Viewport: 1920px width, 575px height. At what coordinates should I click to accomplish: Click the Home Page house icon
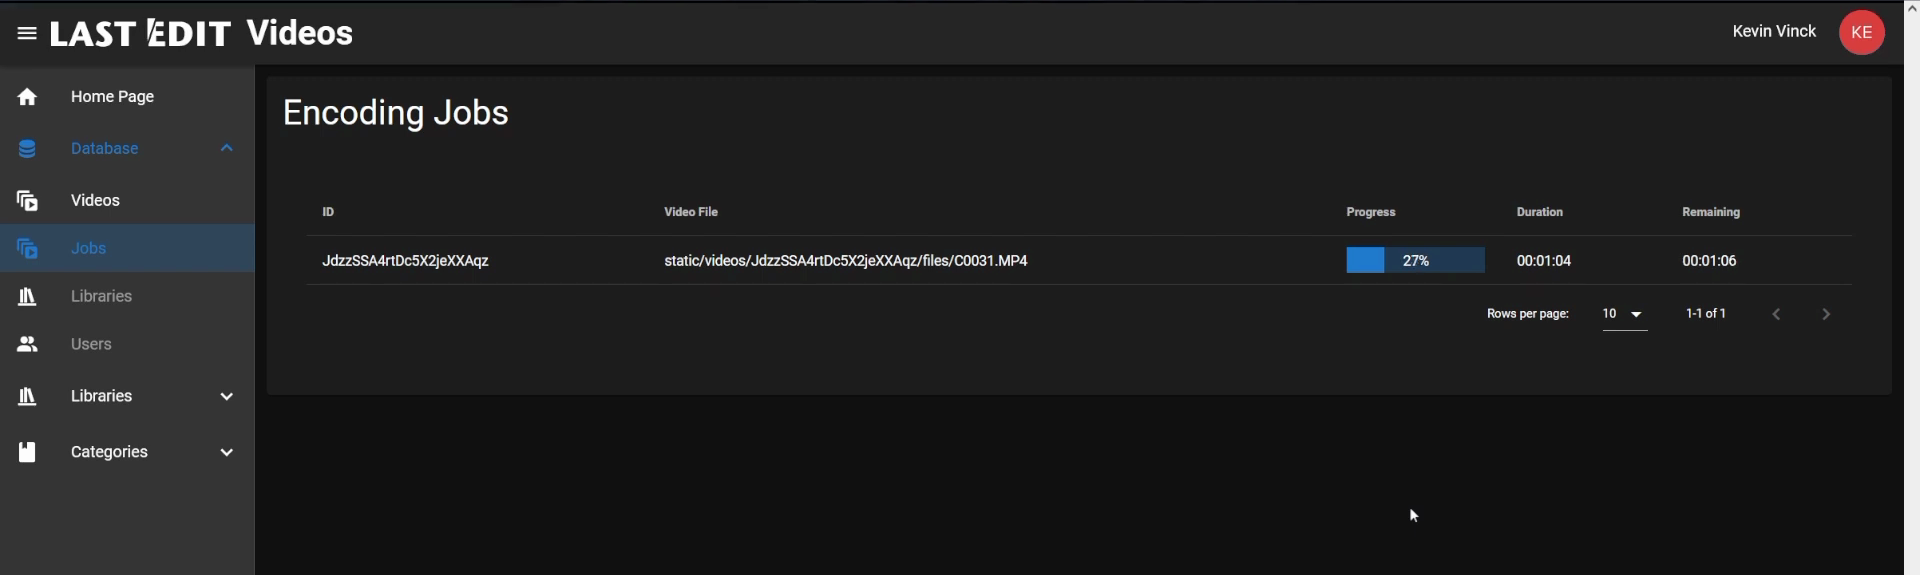[x=27, y=97]
